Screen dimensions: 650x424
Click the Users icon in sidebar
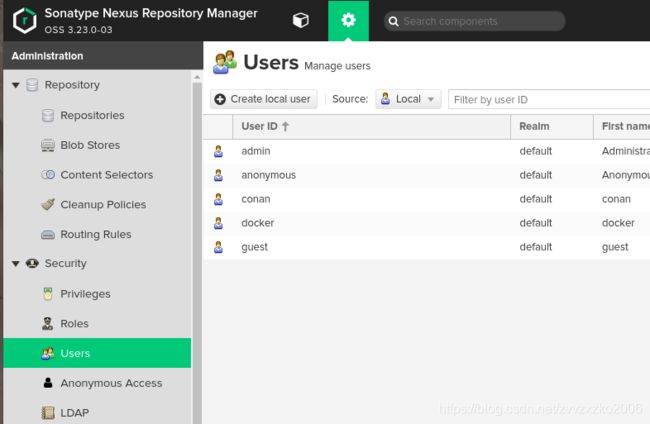48,353
